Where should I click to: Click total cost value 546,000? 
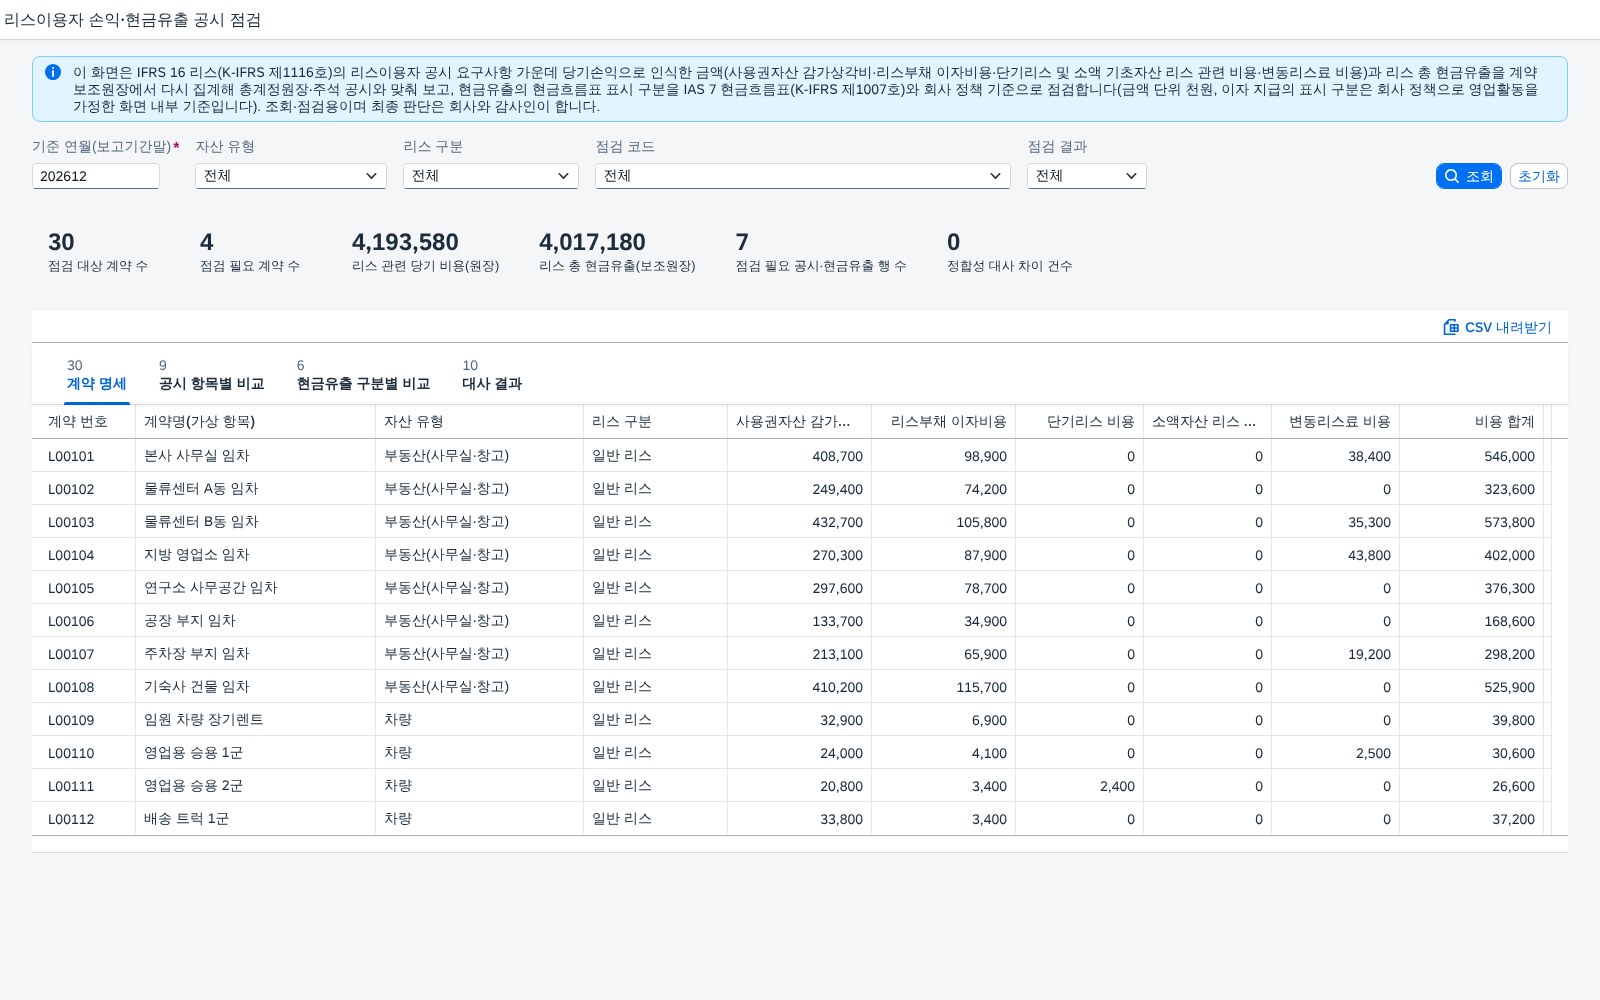tap(1509, 456)
